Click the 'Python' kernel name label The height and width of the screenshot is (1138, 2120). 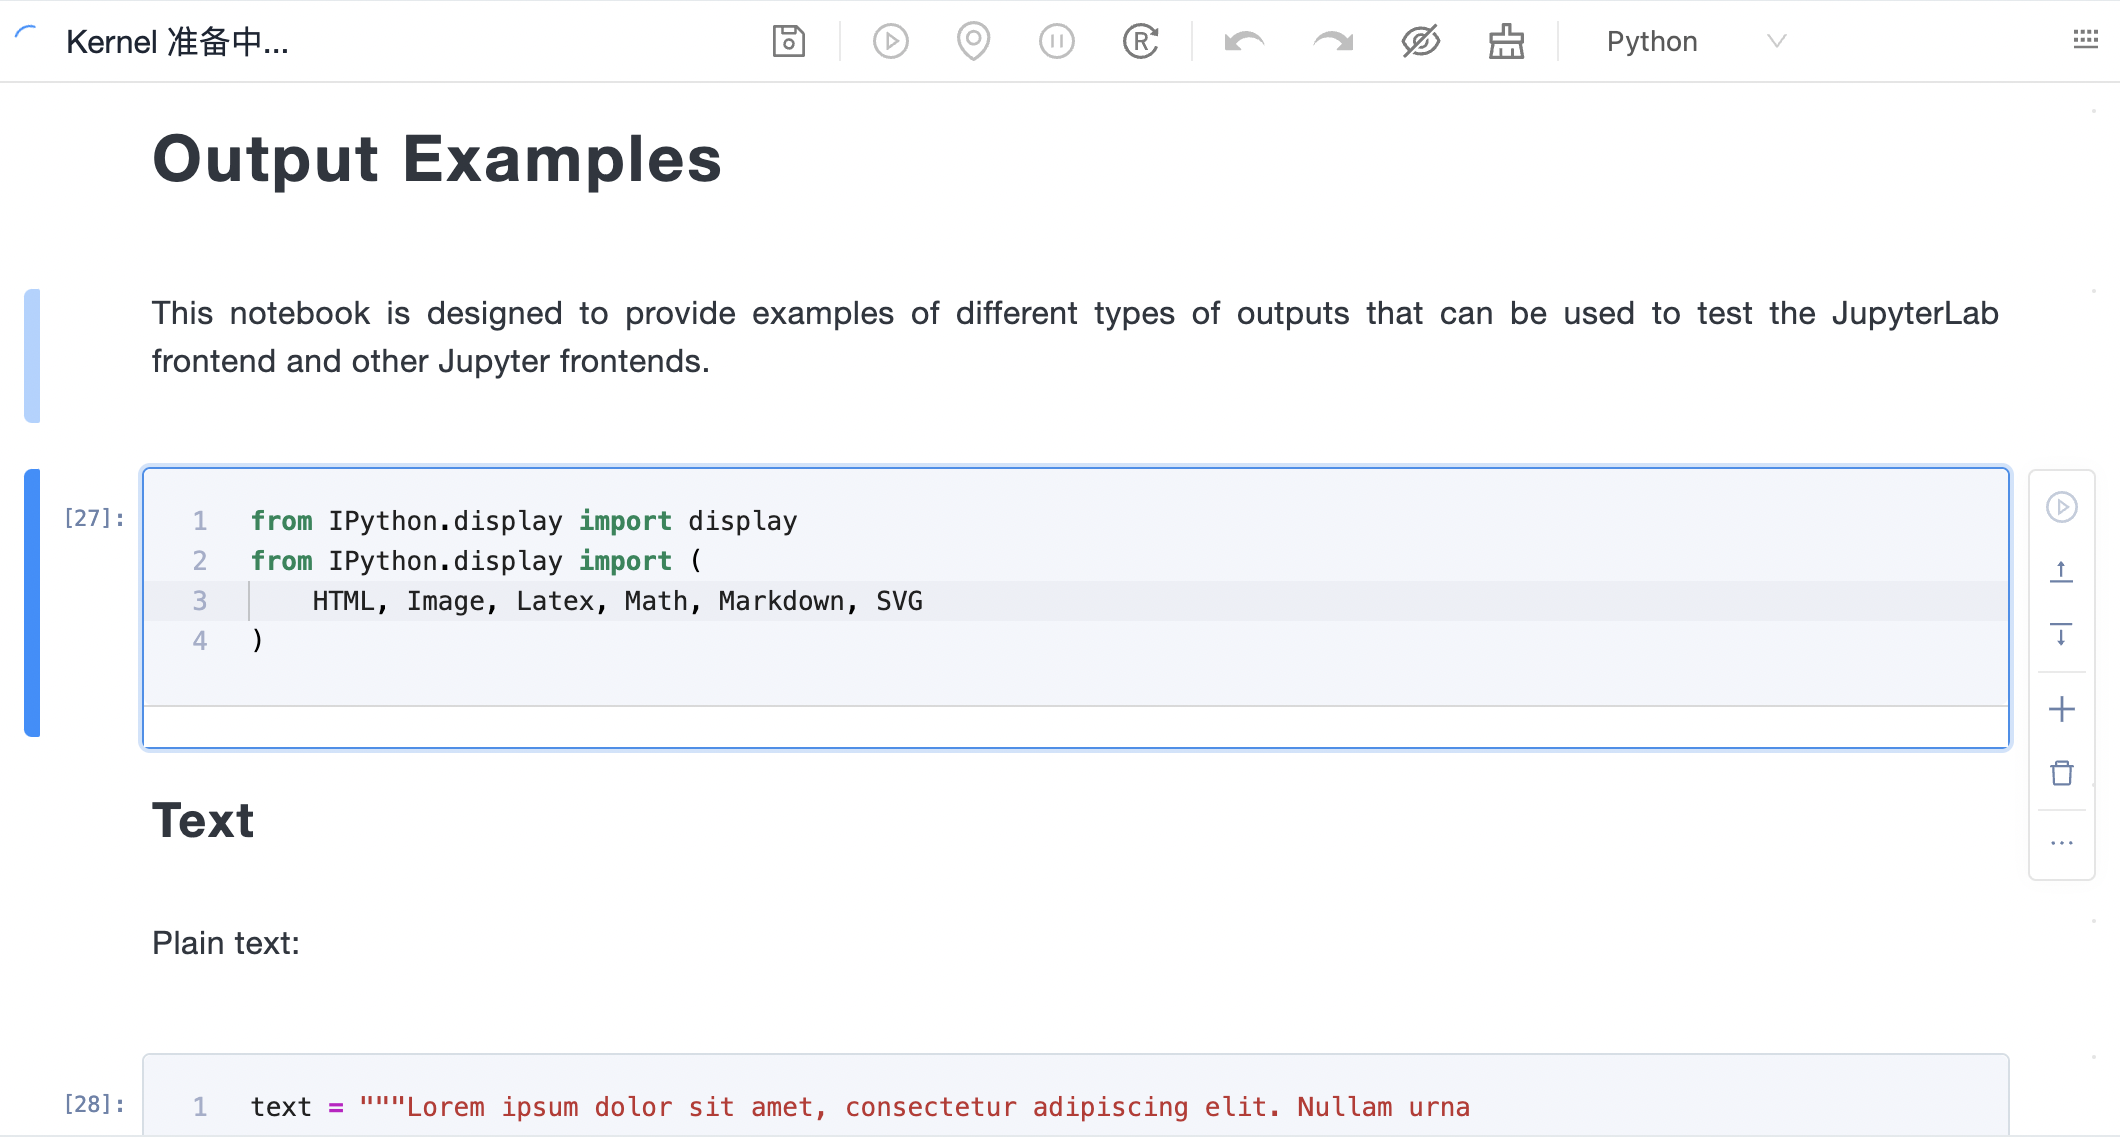pos(1652,41)
